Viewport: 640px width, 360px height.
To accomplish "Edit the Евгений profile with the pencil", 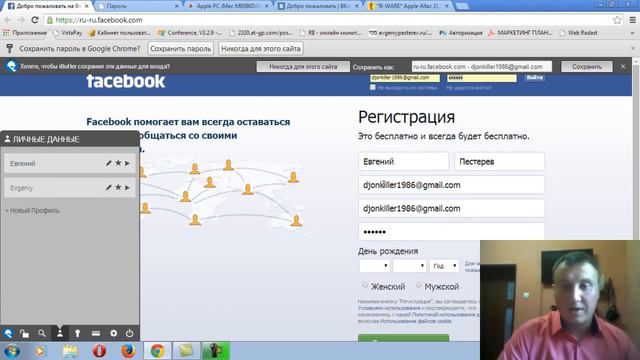I will (109, 163).
